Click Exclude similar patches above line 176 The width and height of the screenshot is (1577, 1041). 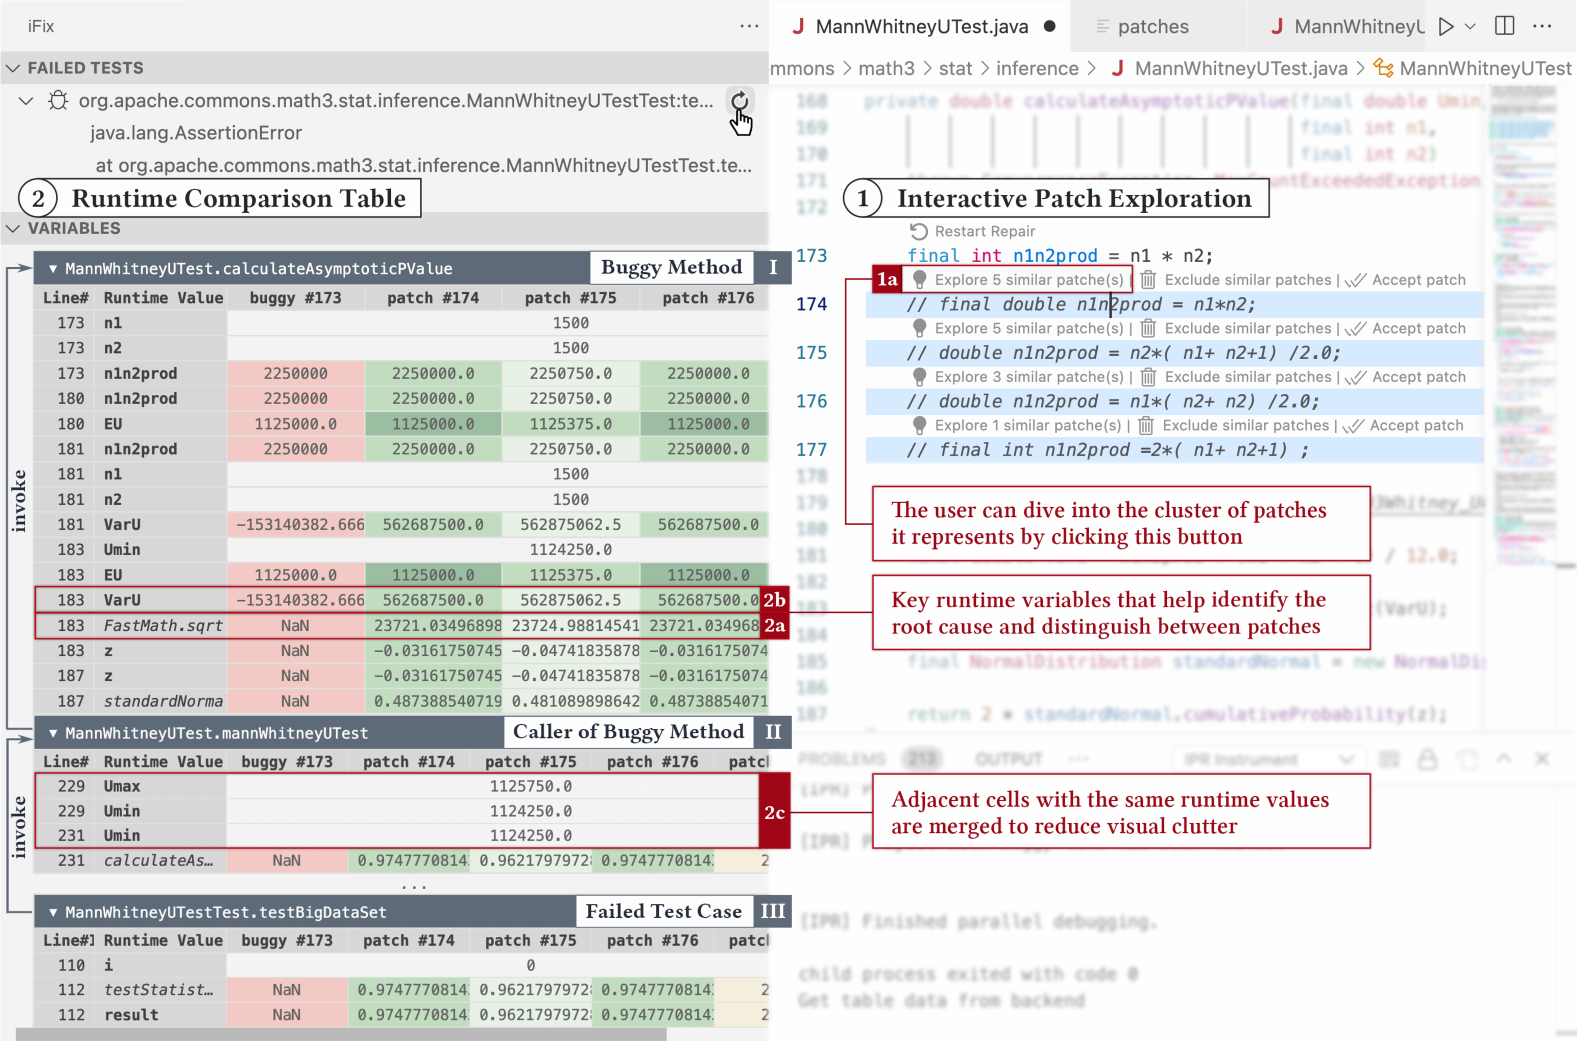click(1248, 377)
